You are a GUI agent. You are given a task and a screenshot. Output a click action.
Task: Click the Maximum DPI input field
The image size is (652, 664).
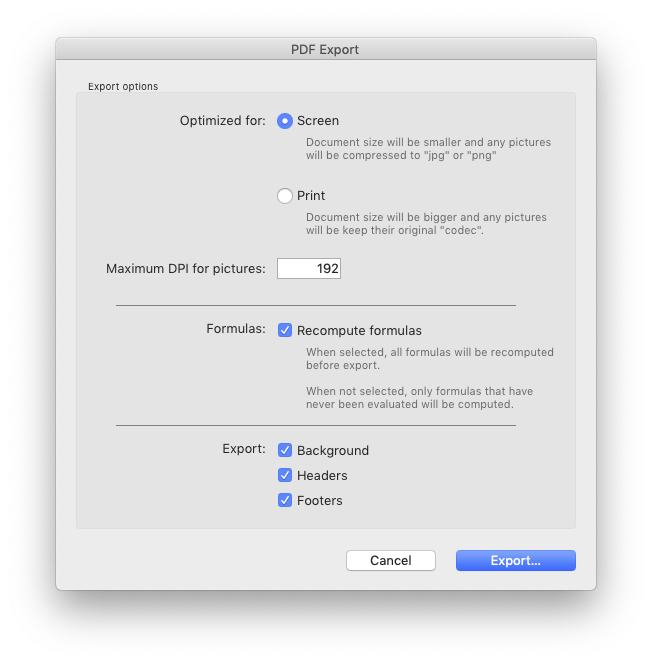309,268
